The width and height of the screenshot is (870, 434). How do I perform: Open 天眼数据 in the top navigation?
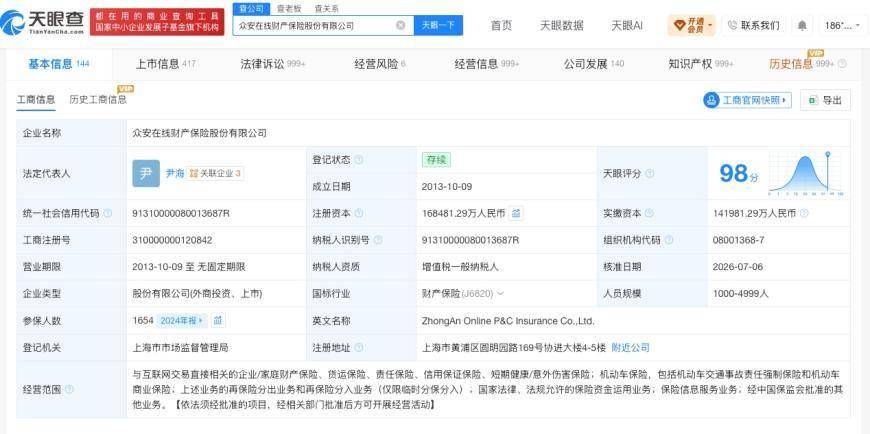tap(562, 26)
